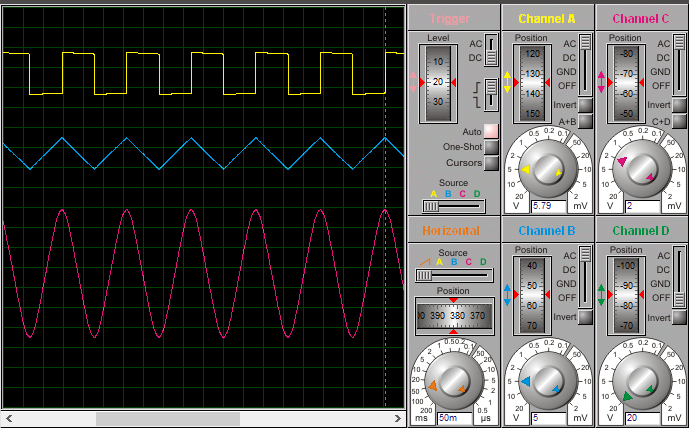Click the timebase 50m value field

tap(454, 418)
